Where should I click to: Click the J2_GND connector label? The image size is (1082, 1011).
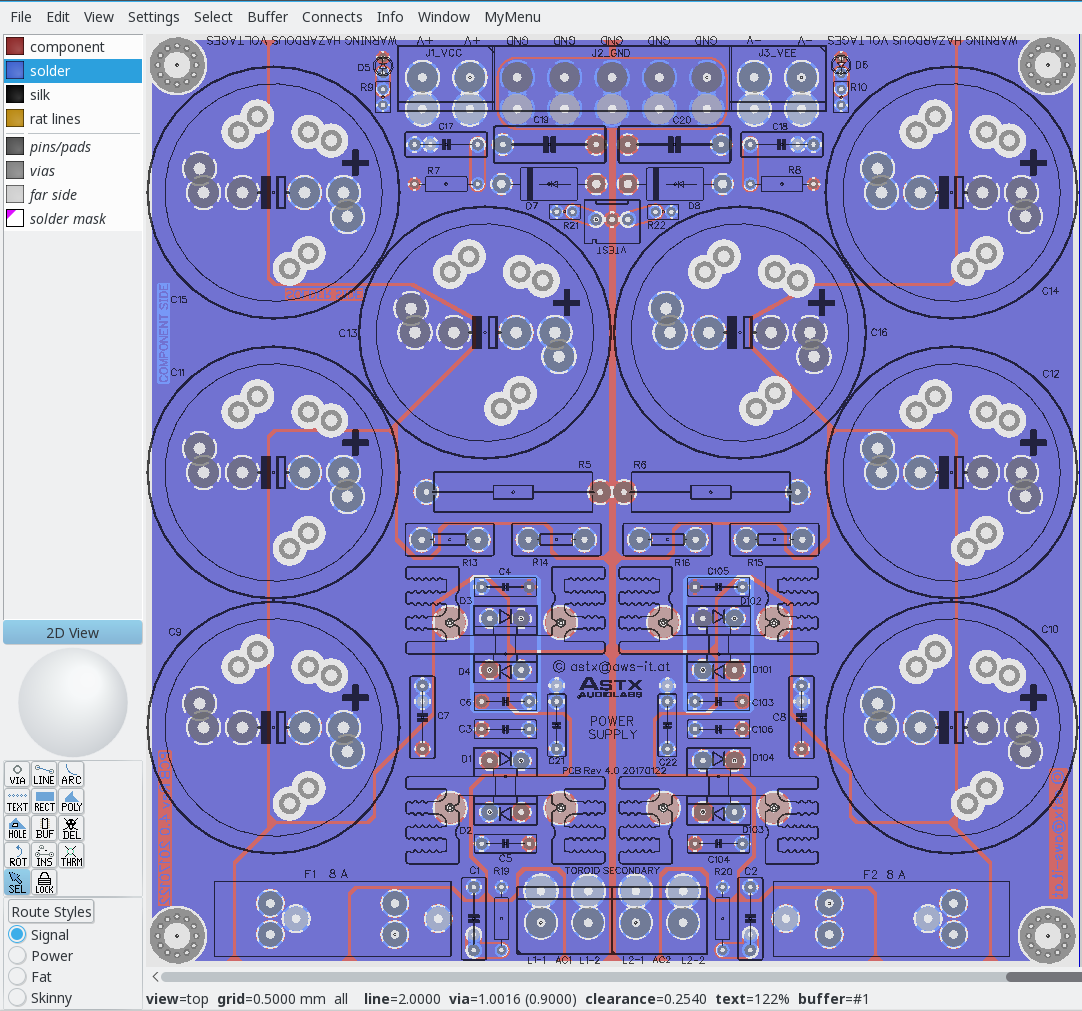611,52
